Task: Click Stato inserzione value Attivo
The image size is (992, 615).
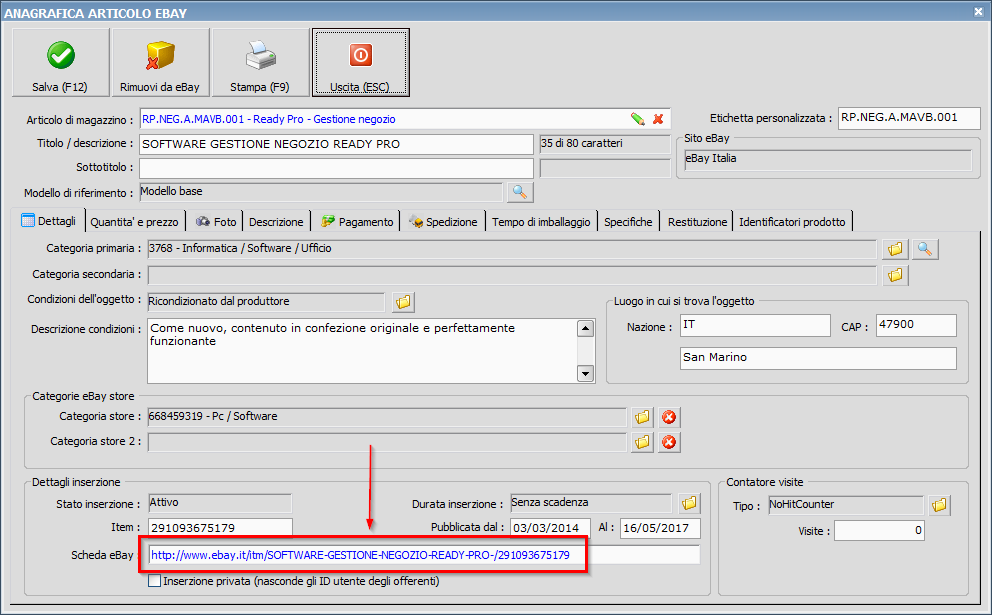Action: [220, 503]
